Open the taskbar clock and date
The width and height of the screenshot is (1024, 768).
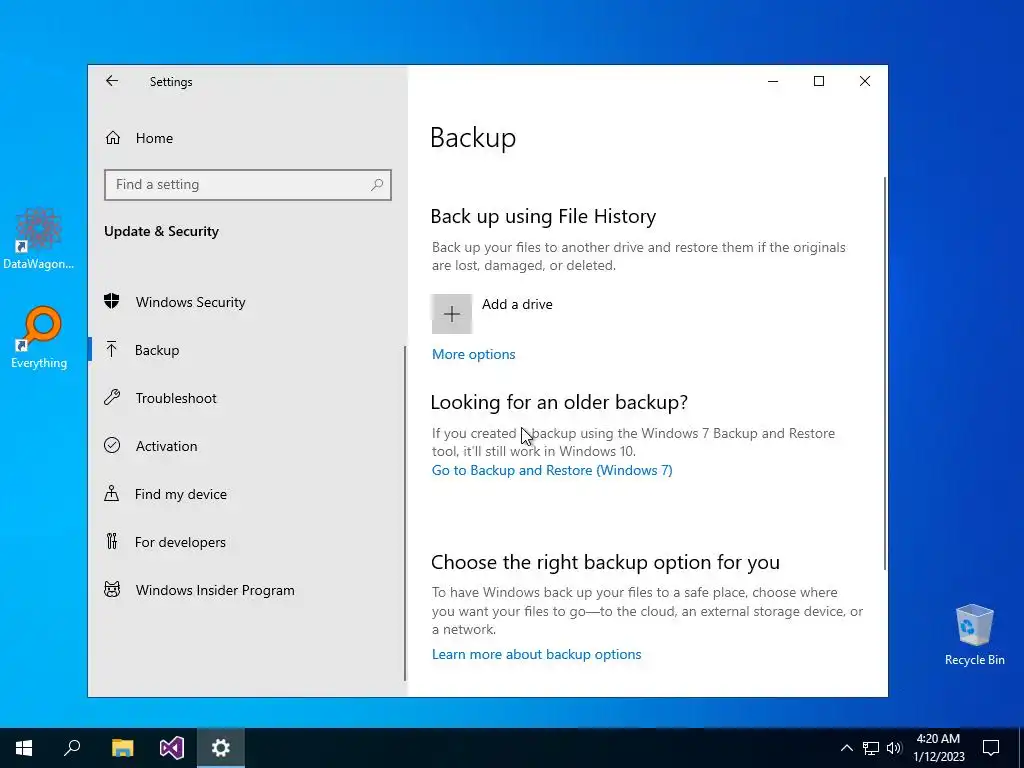pos(938,748)
